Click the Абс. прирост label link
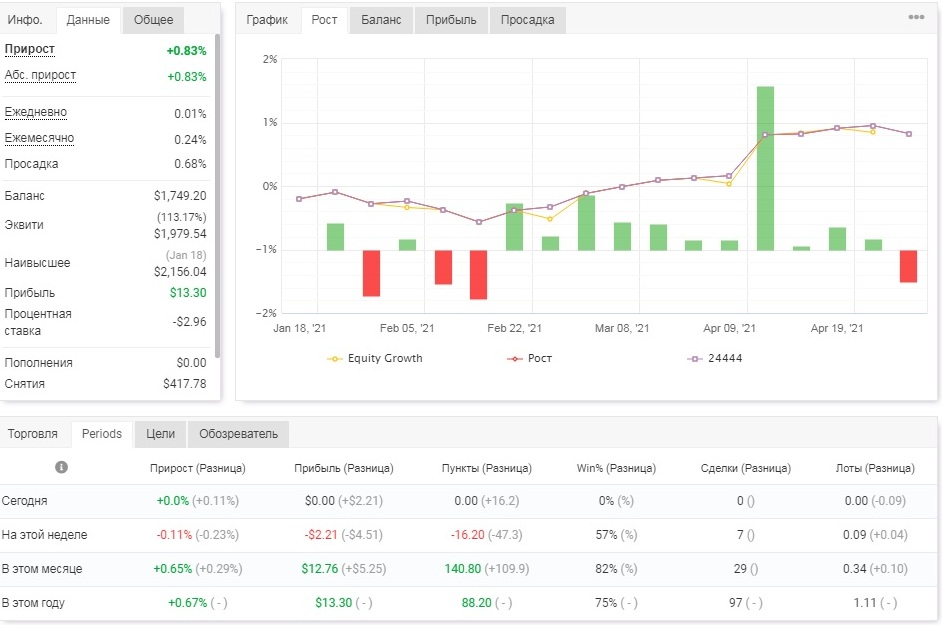 tap(40, 75)
